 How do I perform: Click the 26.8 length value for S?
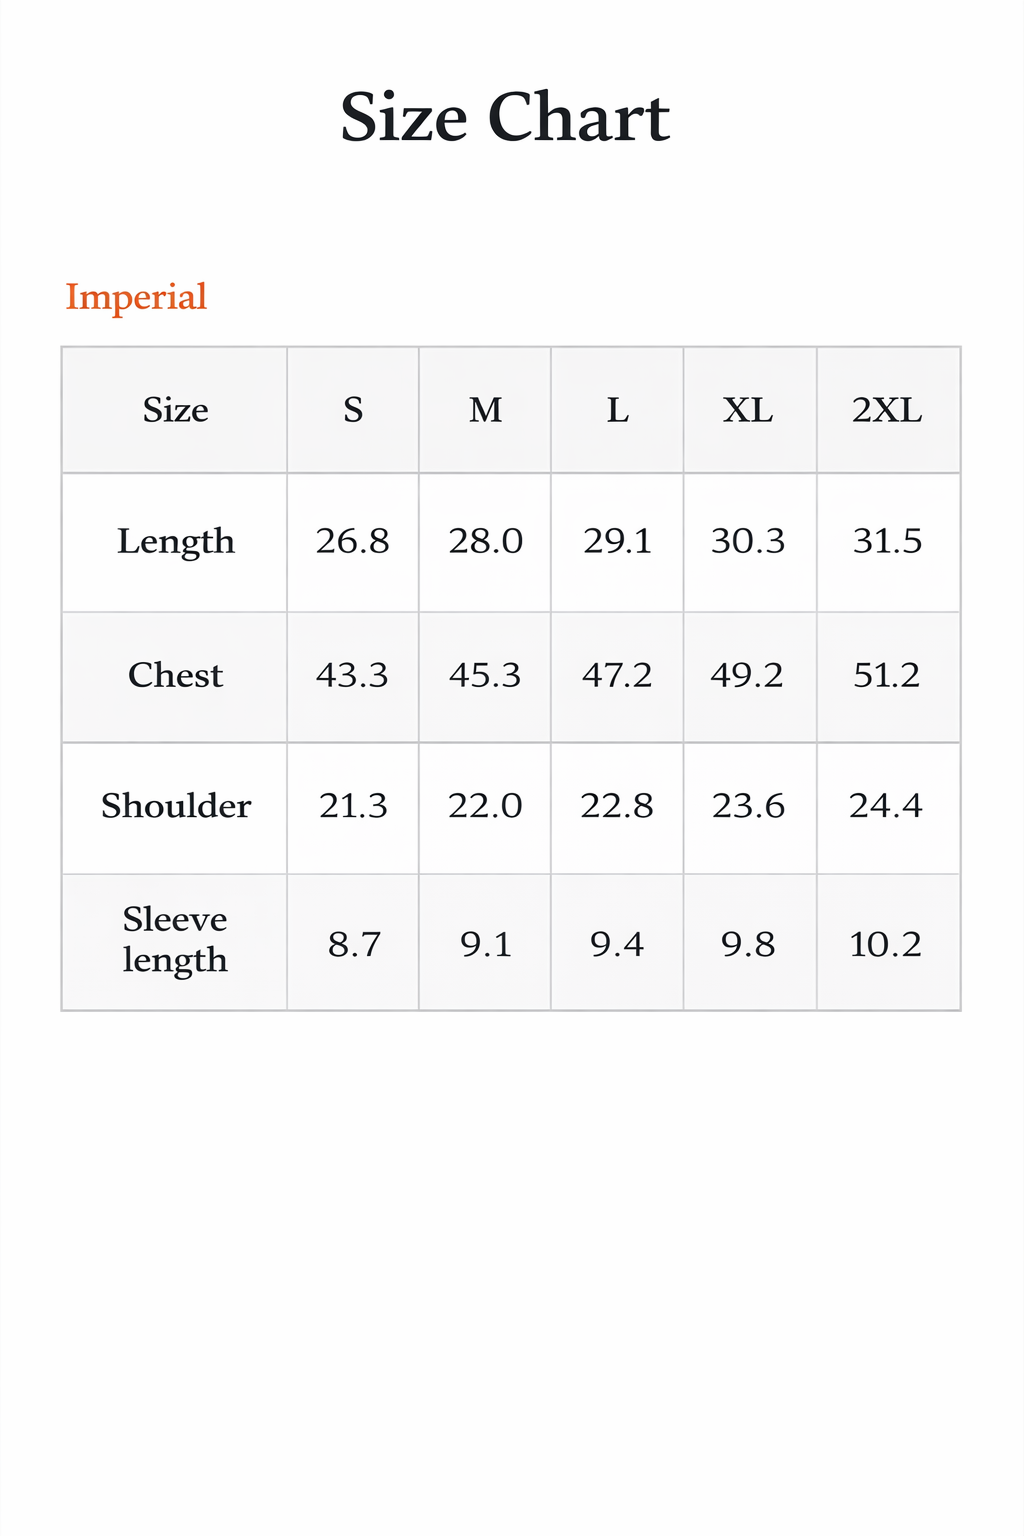tap(352, 541)
